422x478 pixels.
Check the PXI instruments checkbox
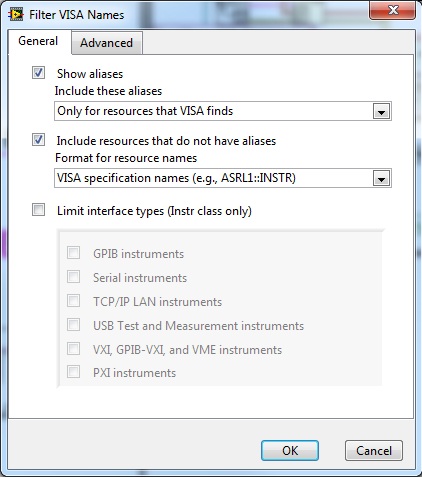pos(73,372)
